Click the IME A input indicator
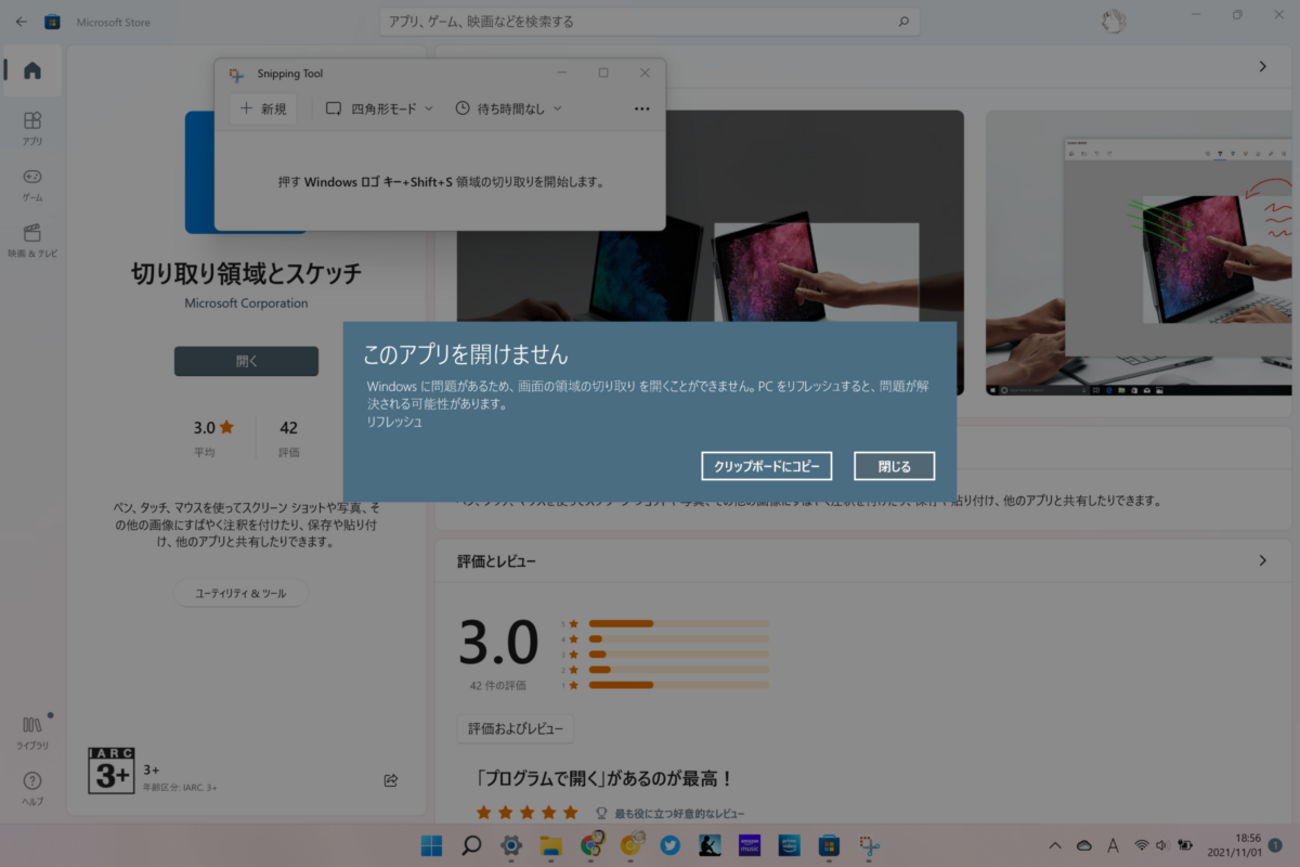The image size is (1300, 867). pyautogui.click(x=1112, y=846)
